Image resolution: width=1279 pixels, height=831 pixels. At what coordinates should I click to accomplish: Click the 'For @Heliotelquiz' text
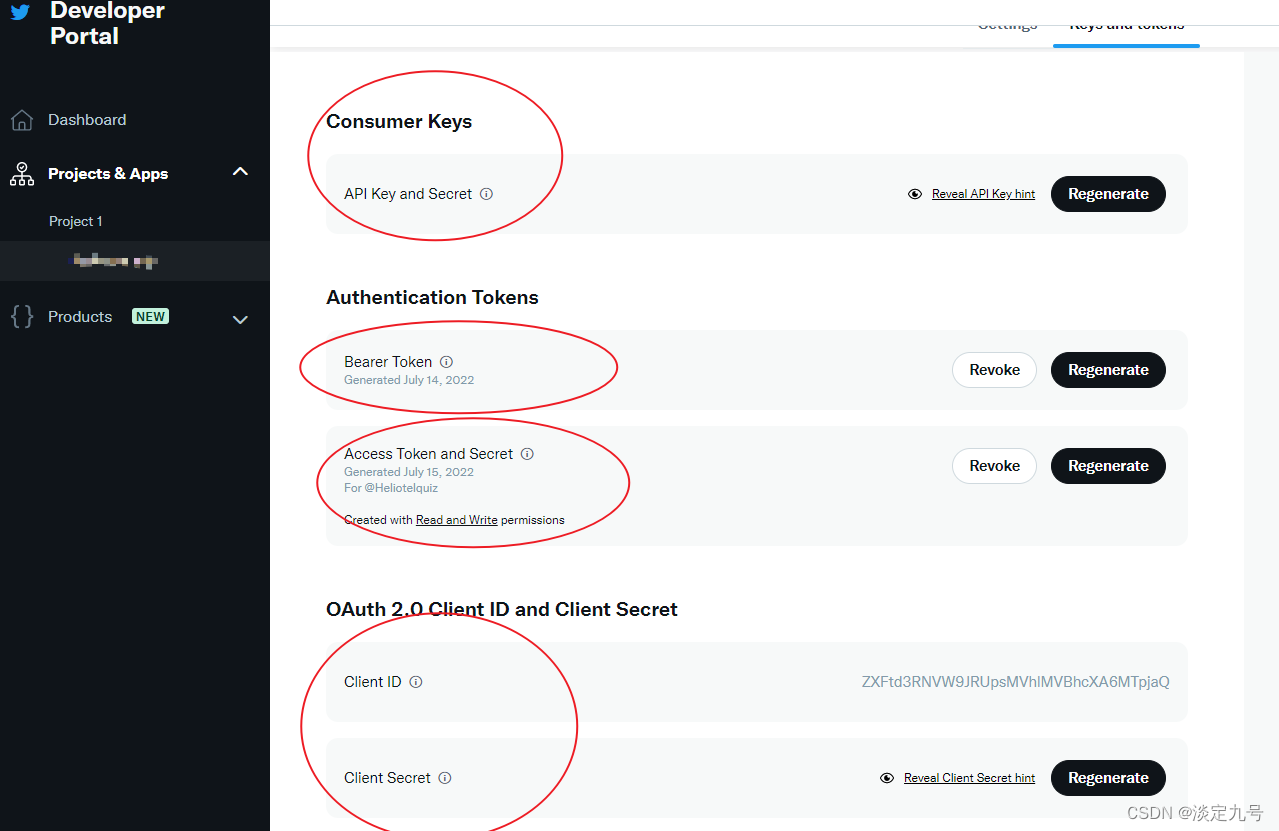[x=391, y=488]
